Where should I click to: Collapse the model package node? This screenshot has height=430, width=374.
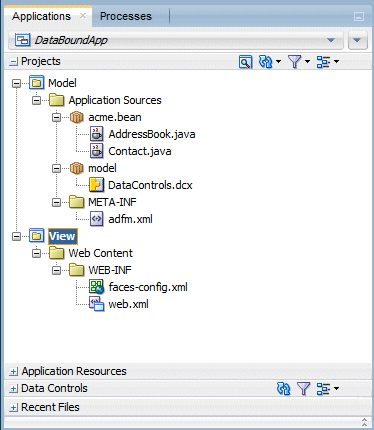[56, 168]
